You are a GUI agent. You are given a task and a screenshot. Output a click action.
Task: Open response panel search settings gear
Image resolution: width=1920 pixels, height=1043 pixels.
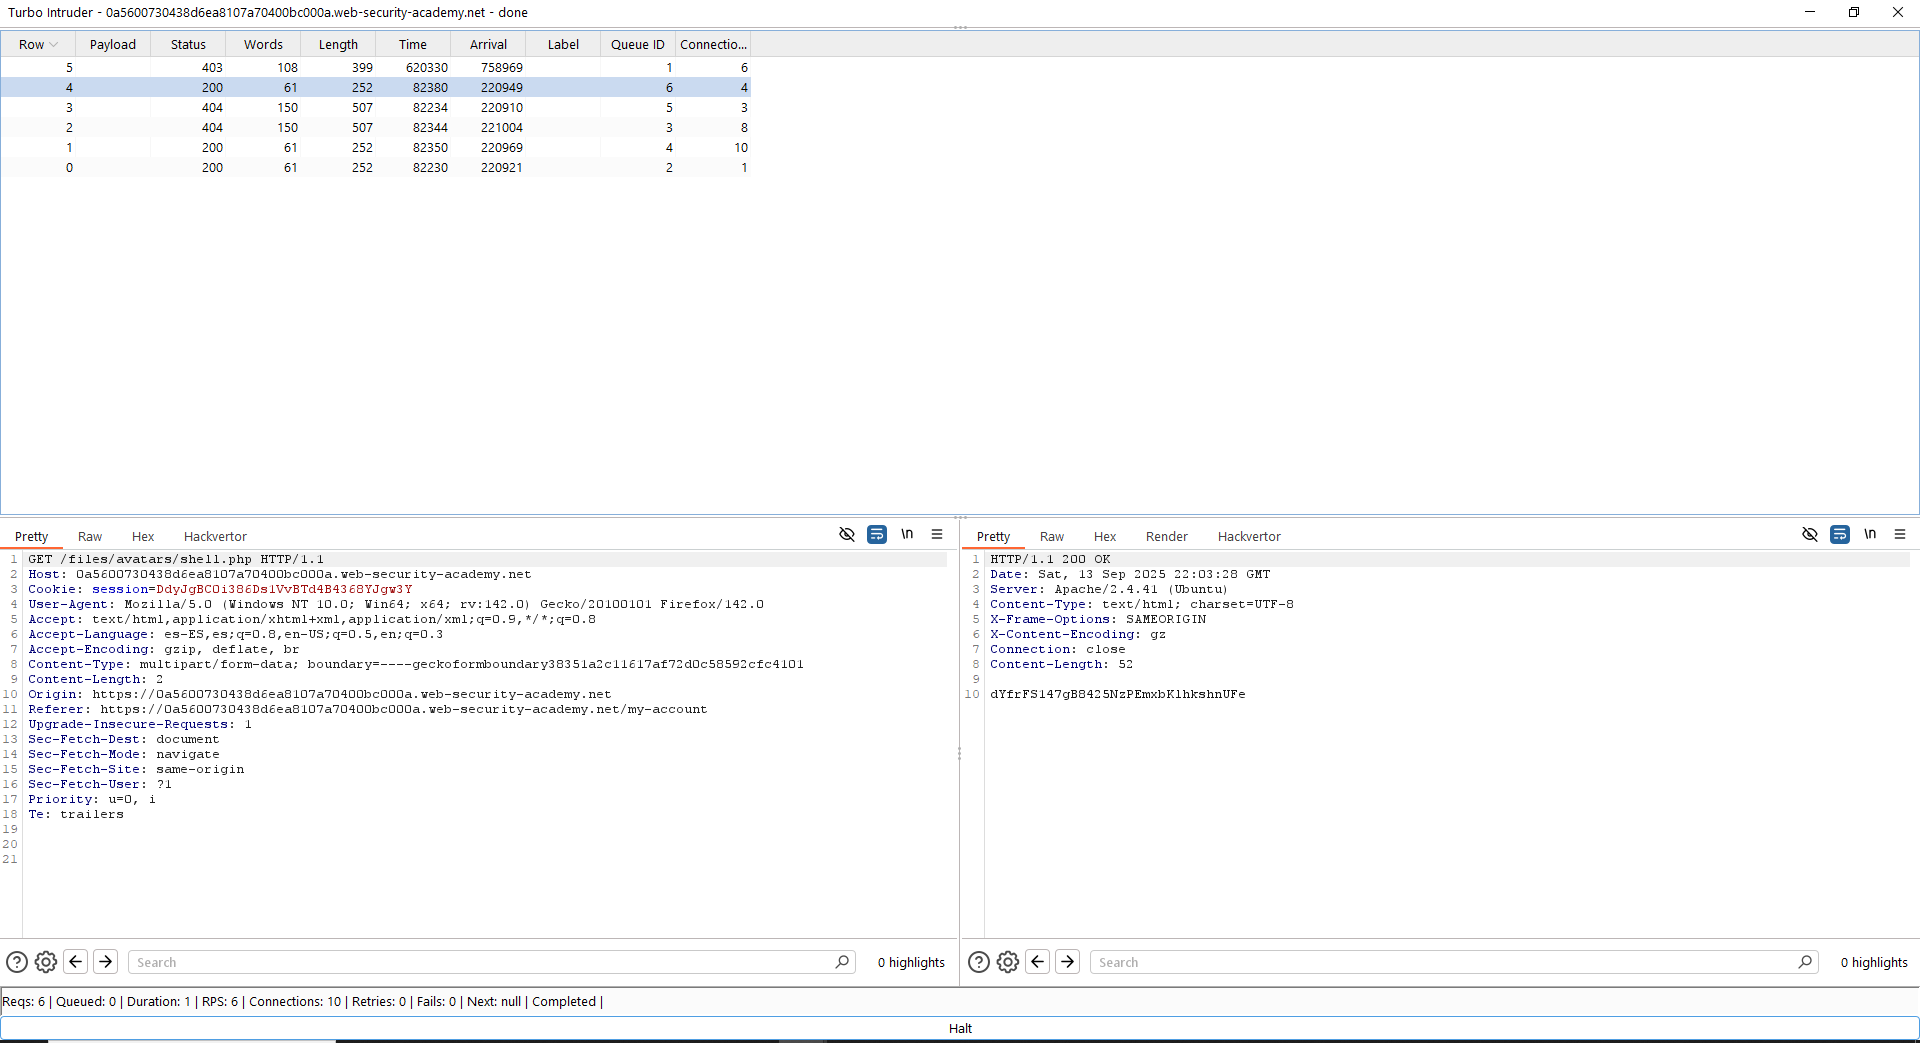(1008, 962)
